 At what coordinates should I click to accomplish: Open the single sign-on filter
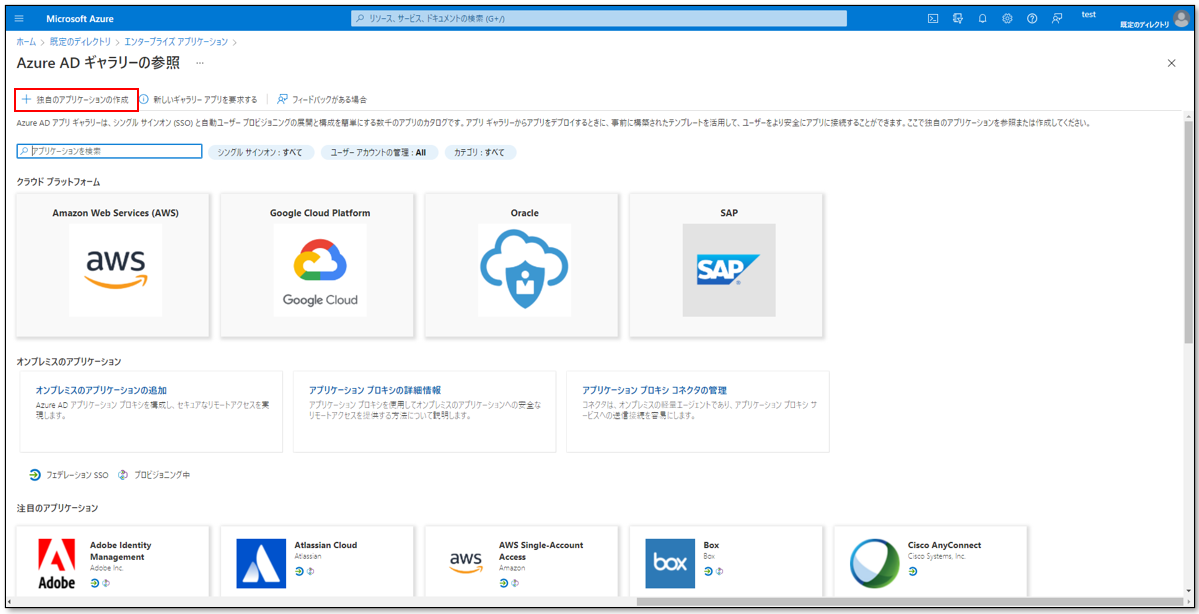(261, 152)
